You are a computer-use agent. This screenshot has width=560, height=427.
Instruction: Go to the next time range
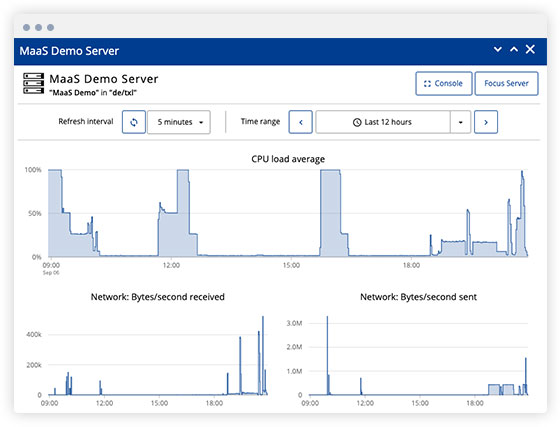click(486, 122)
